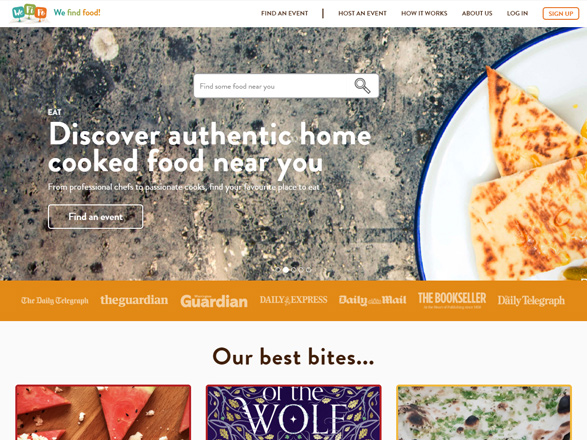
Task: Click the hero Find an event button
Action: (95, 216)
